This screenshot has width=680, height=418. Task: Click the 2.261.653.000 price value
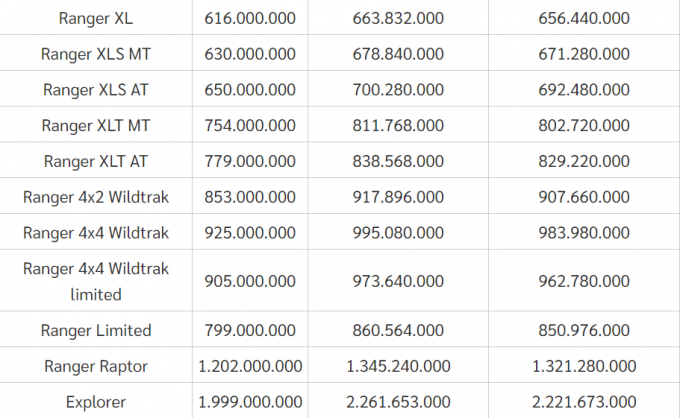pyautogui.click(x=398, y=401)
